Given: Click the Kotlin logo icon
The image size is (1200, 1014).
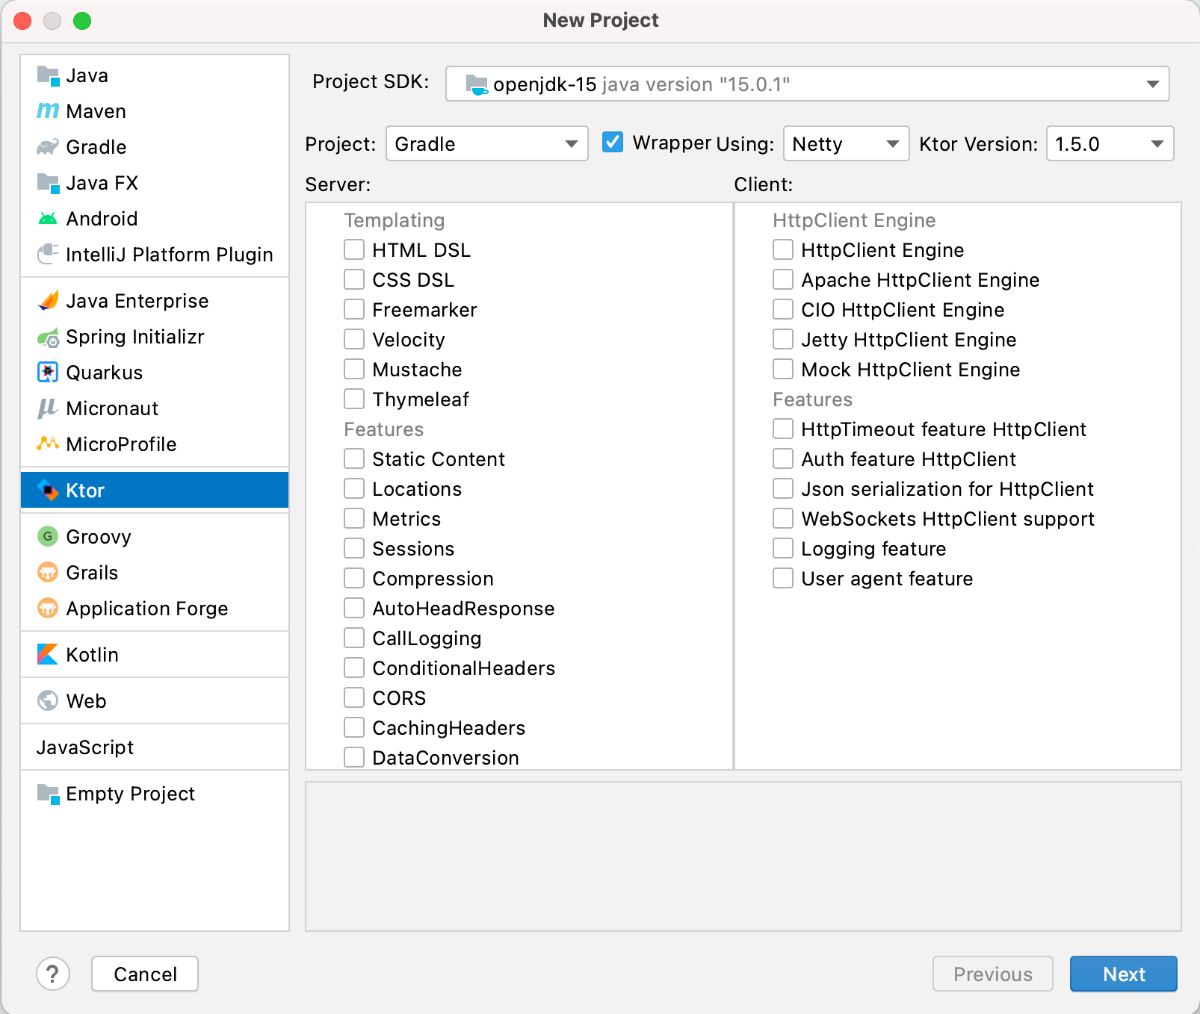Looking at the screenshot, I should [x=48, y=655].
